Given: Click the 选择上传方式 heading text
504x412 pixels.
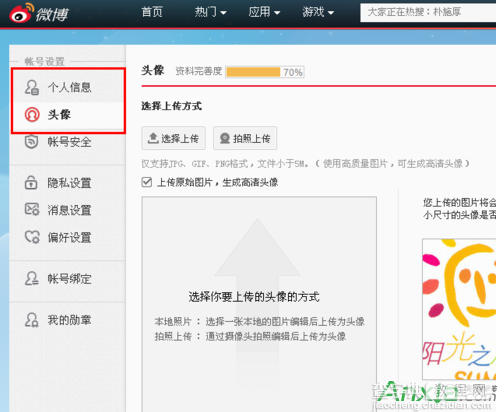Looking at the screenshot, I should click(x=171, y=106).
